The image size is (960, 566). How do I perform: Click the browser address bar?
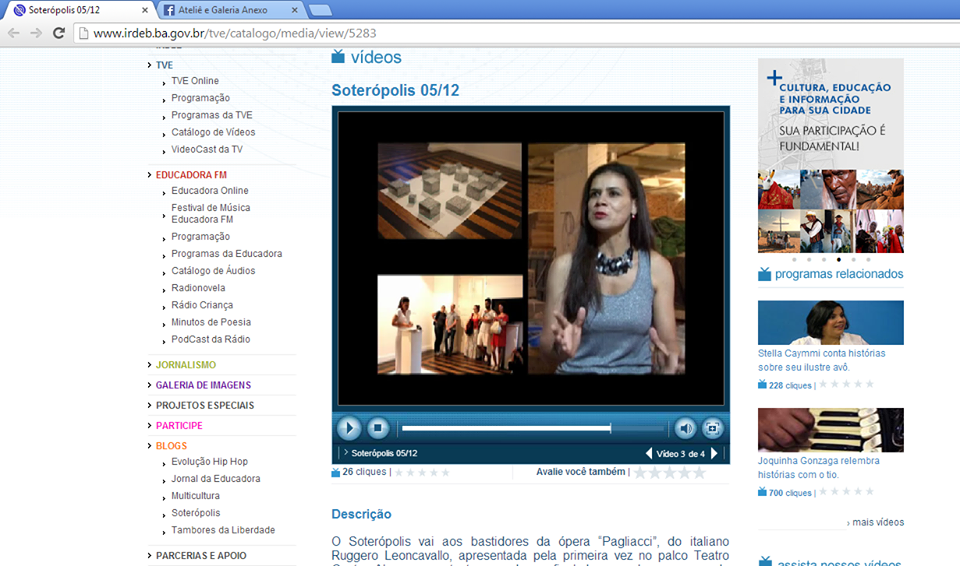500,33
